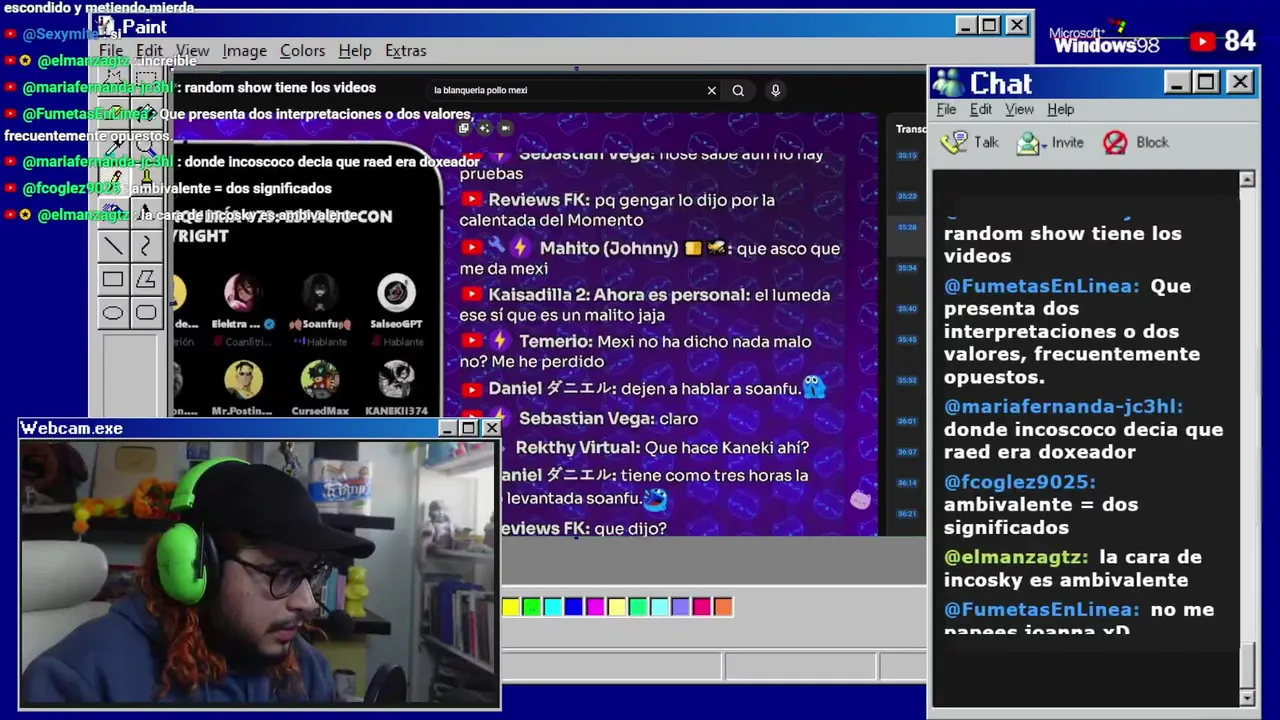Click Chat scrollbar up arrow

1247,179
